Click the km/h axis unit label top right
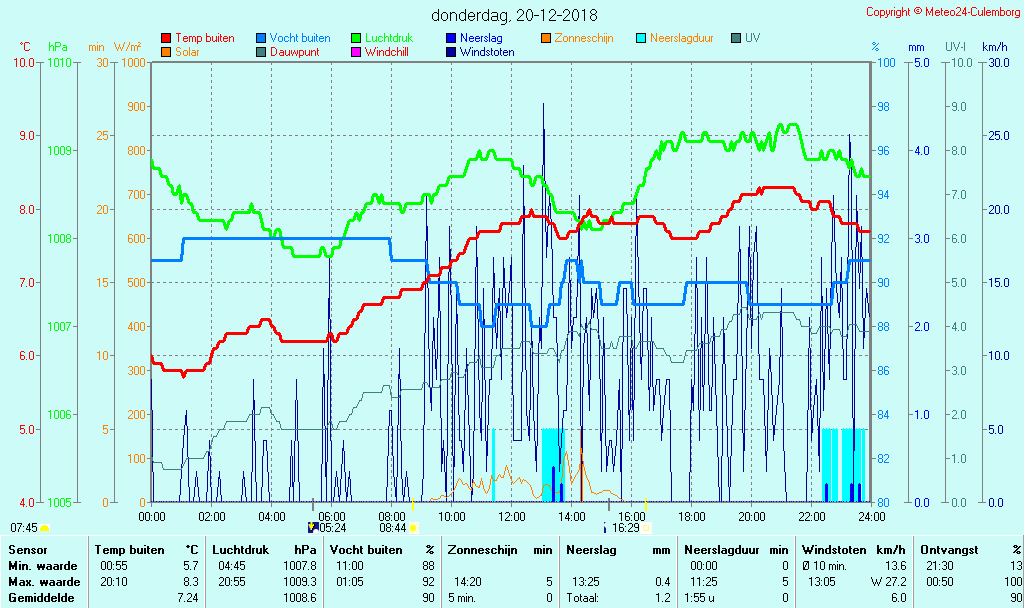The height and width of the screenshot is (608, 1026). click(x=994, y=47)
